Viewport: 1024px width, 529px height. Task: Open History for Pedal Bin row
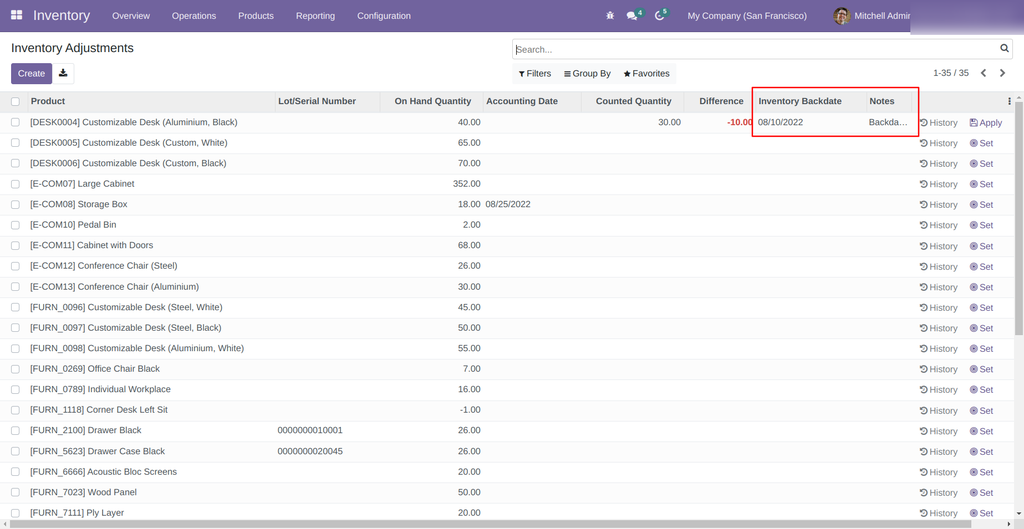click(x=938, y=225)
